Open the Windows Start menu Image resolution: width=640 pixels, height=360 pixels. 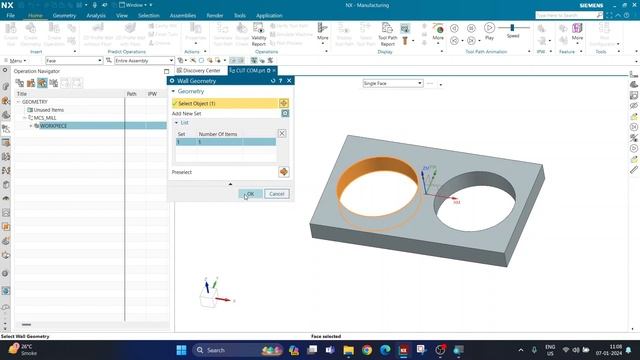coord(181,350)
